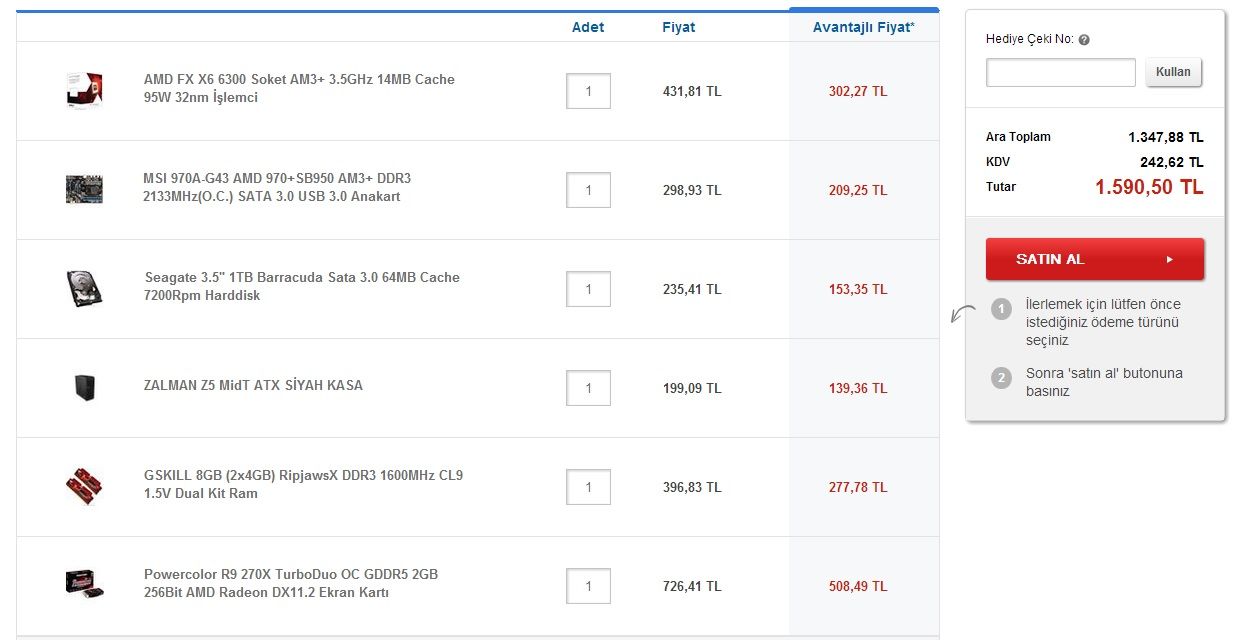Screen dimensions: 1248x640
Task: Focus the Hediye Çeki No input field
Action: [1060, 73]
